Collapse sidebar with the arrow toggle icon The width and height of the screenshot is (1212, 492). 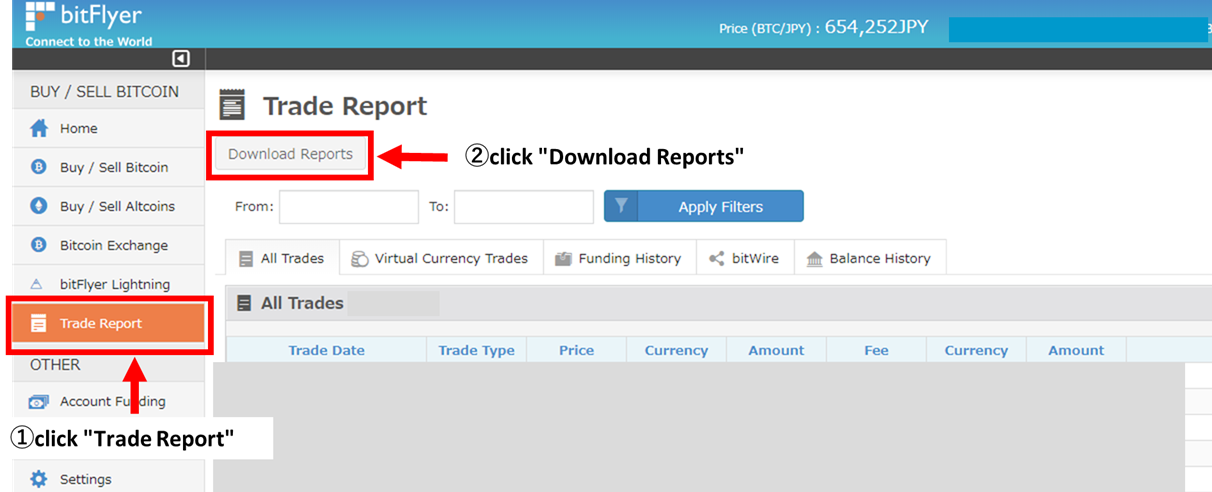click(181, 59)
